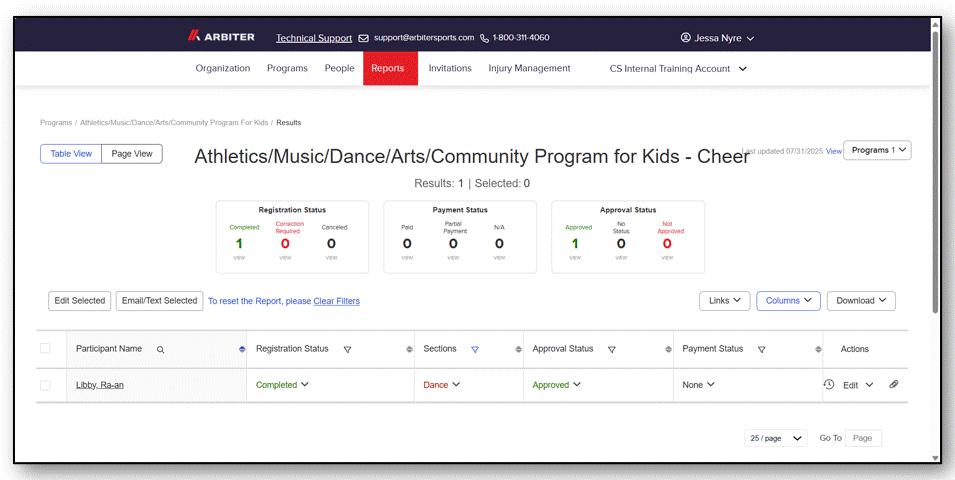Open participant Libby, Ra-an link

(x=100, y=385)
